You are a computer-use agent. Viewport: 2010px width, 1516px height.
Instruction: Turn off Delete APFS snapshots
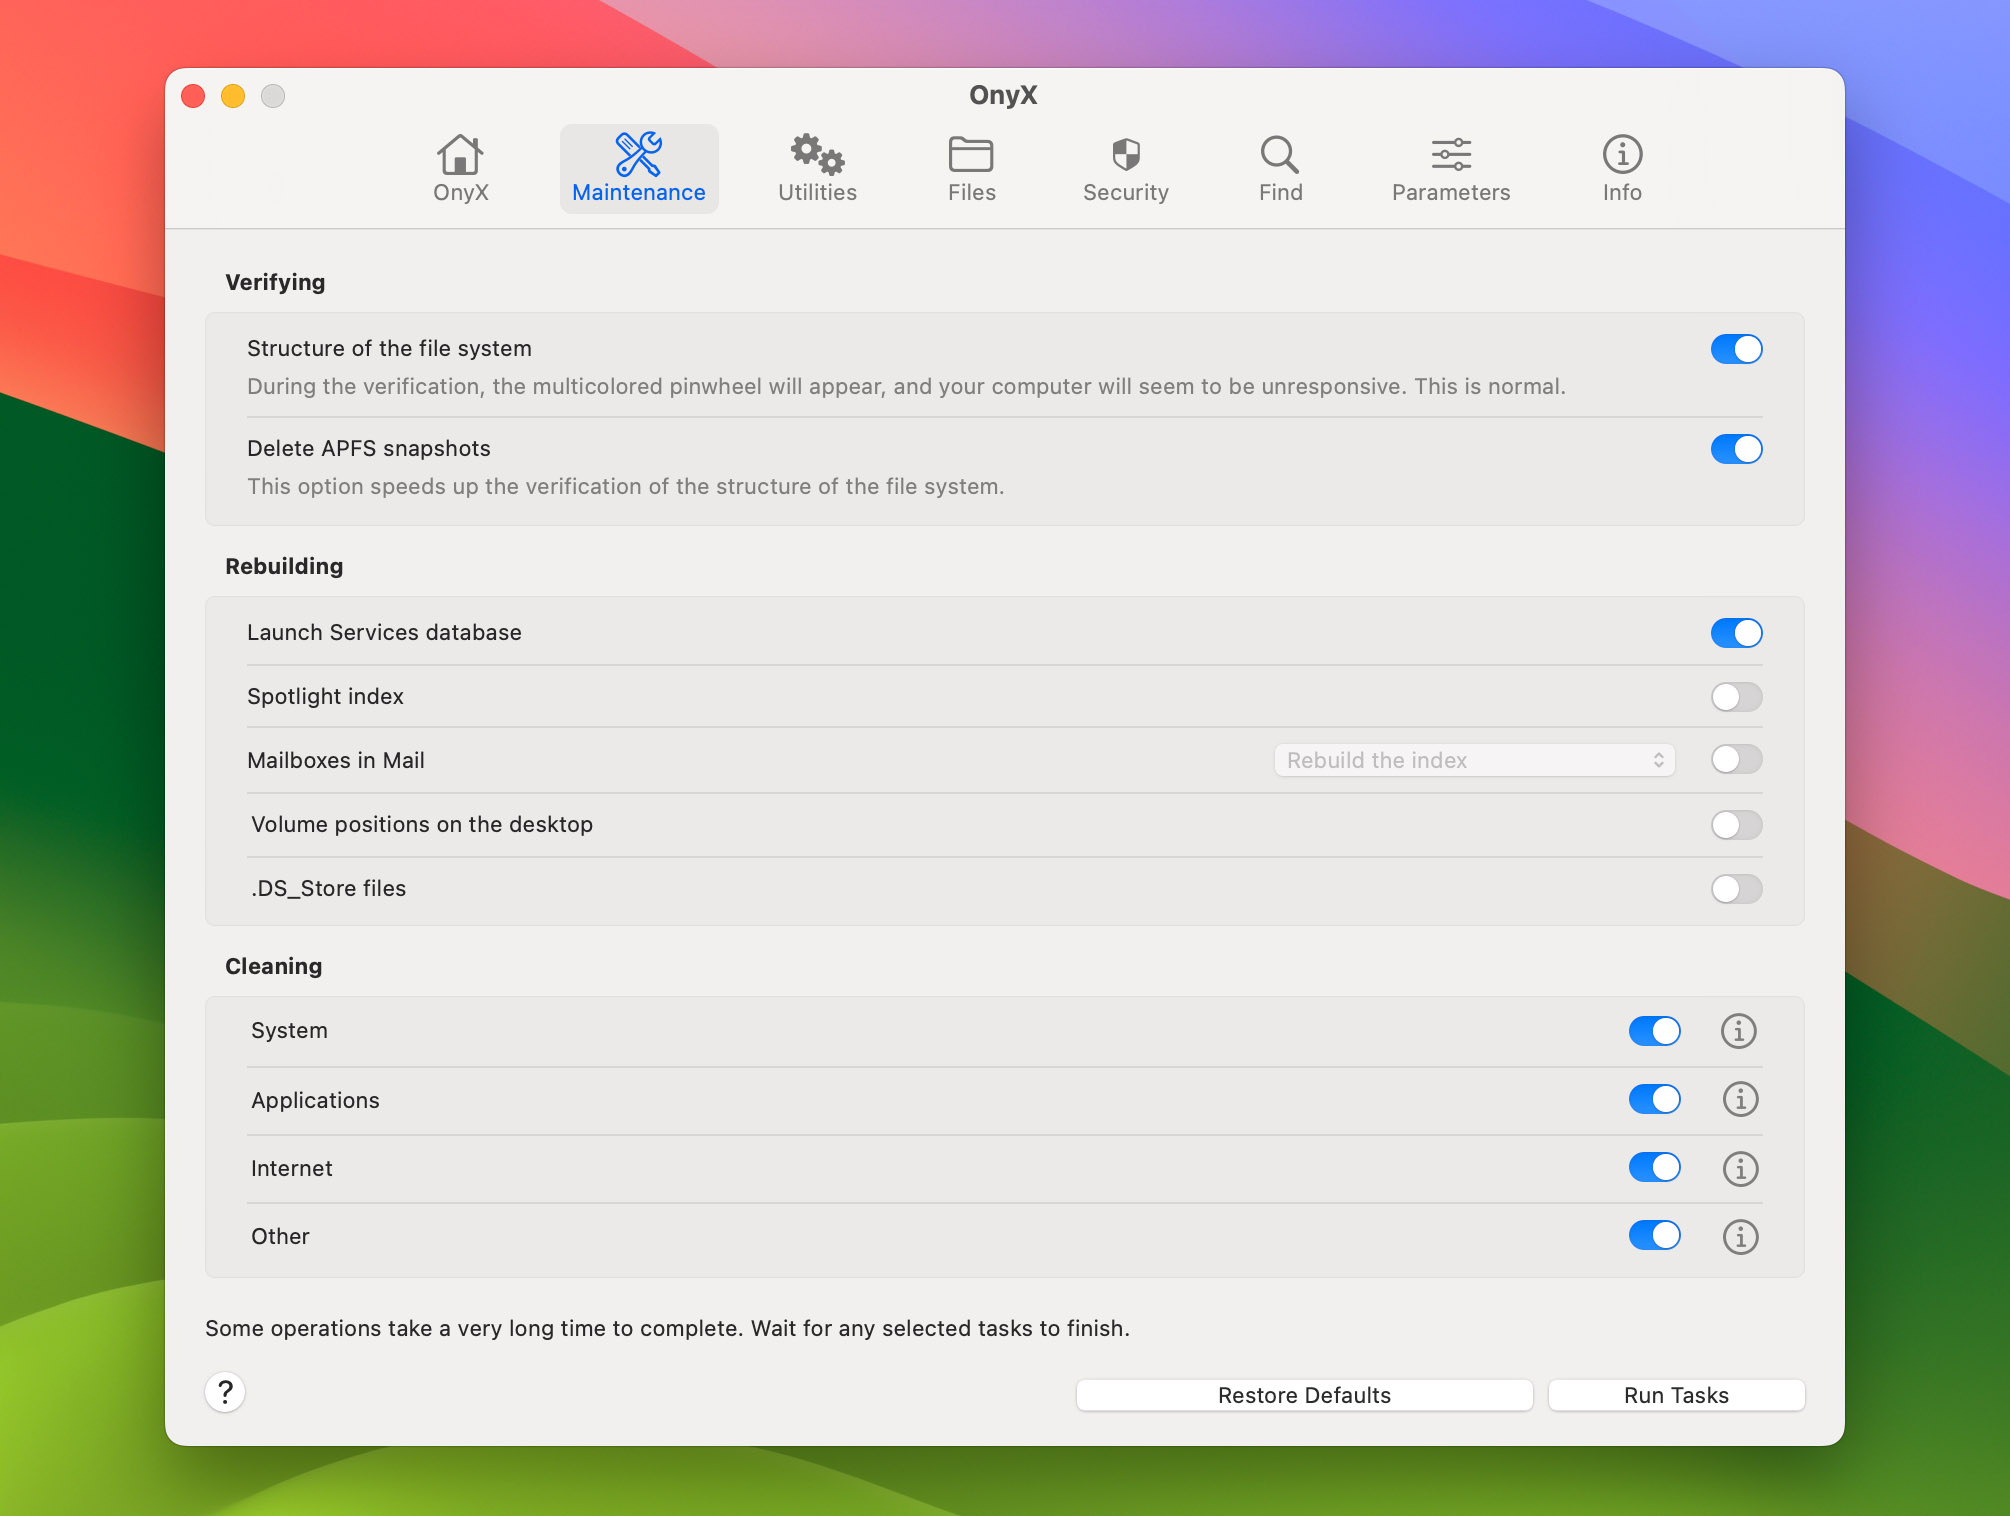point(1736,449)
